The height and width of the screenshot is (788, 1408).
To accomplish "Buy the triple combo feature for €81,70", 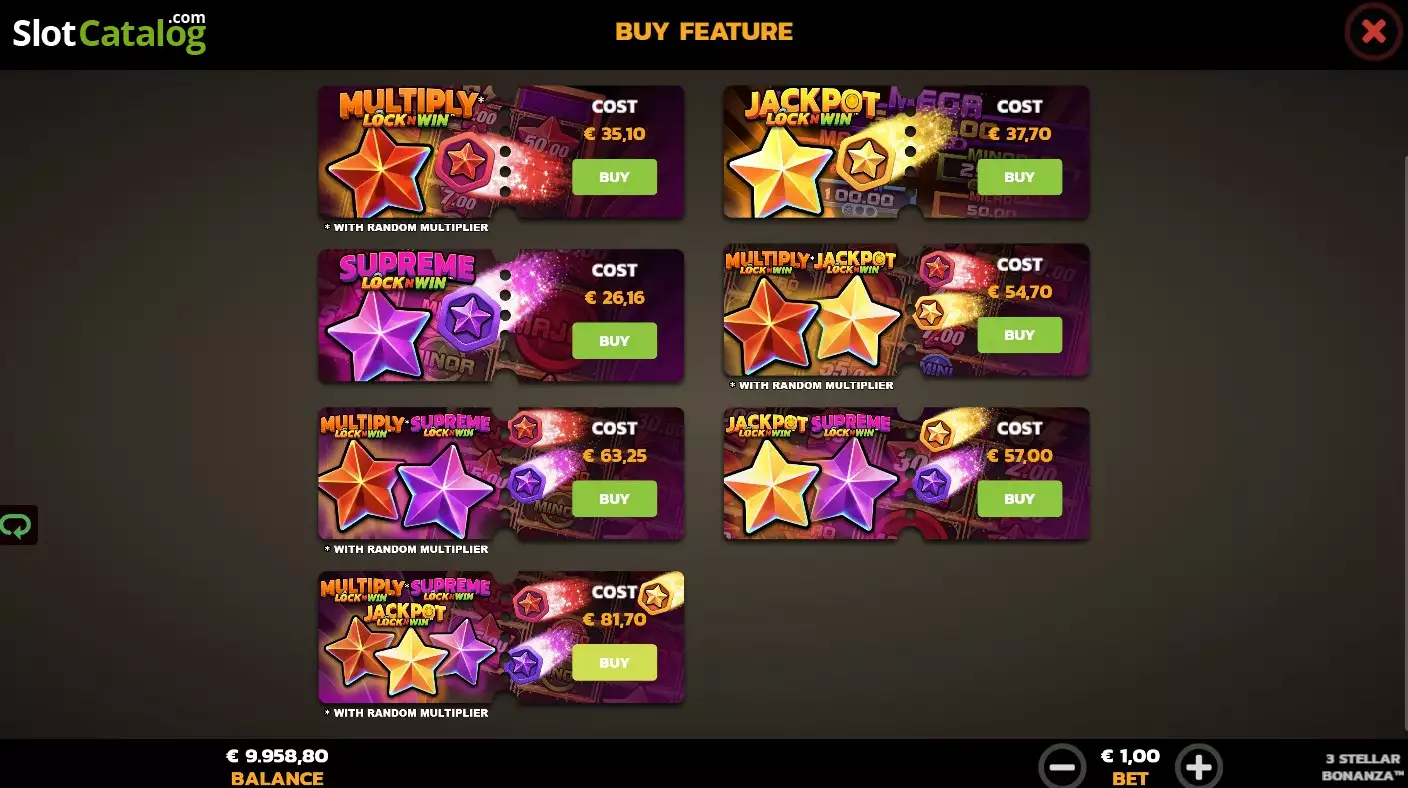I will pyautogui.click(x=614, y=663).
